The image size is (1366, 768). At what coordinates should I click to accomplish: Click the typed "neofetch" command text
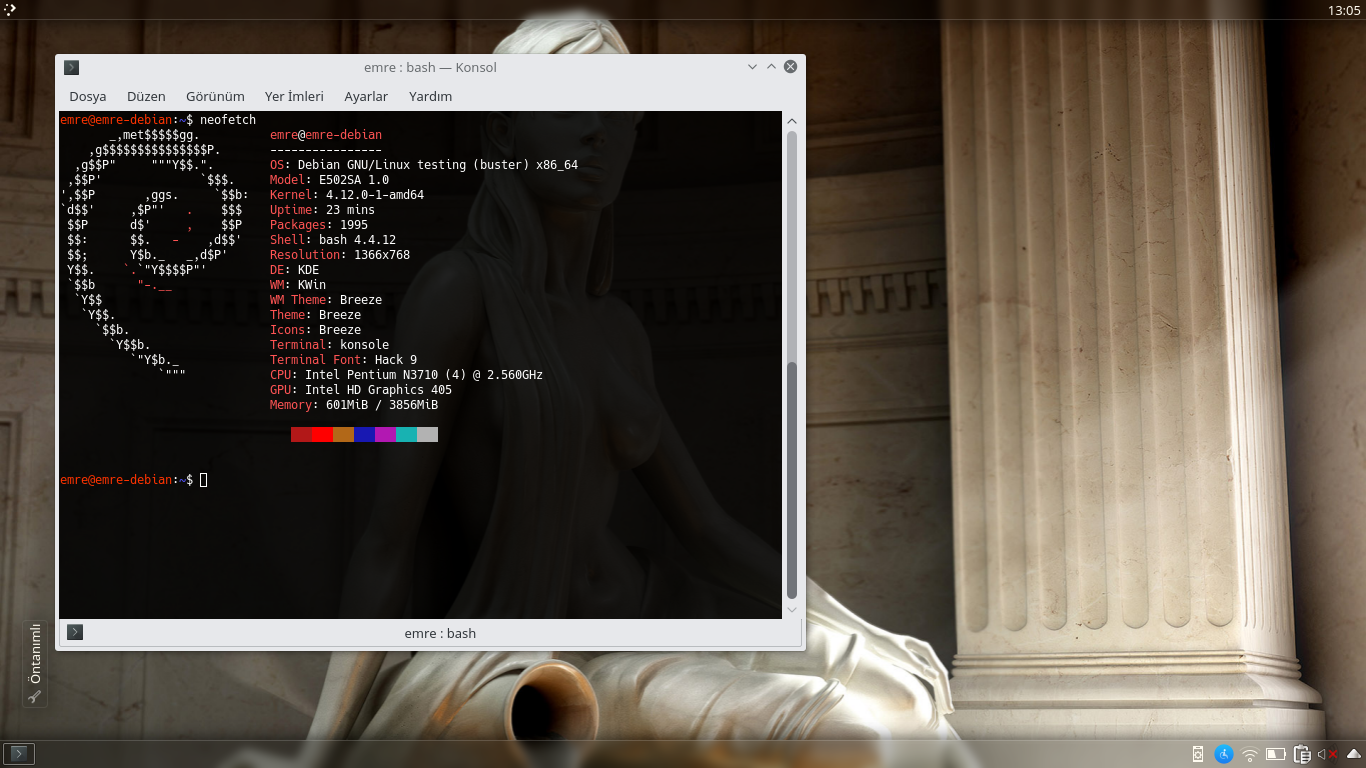pyautogui.click(x=228, y=120)
